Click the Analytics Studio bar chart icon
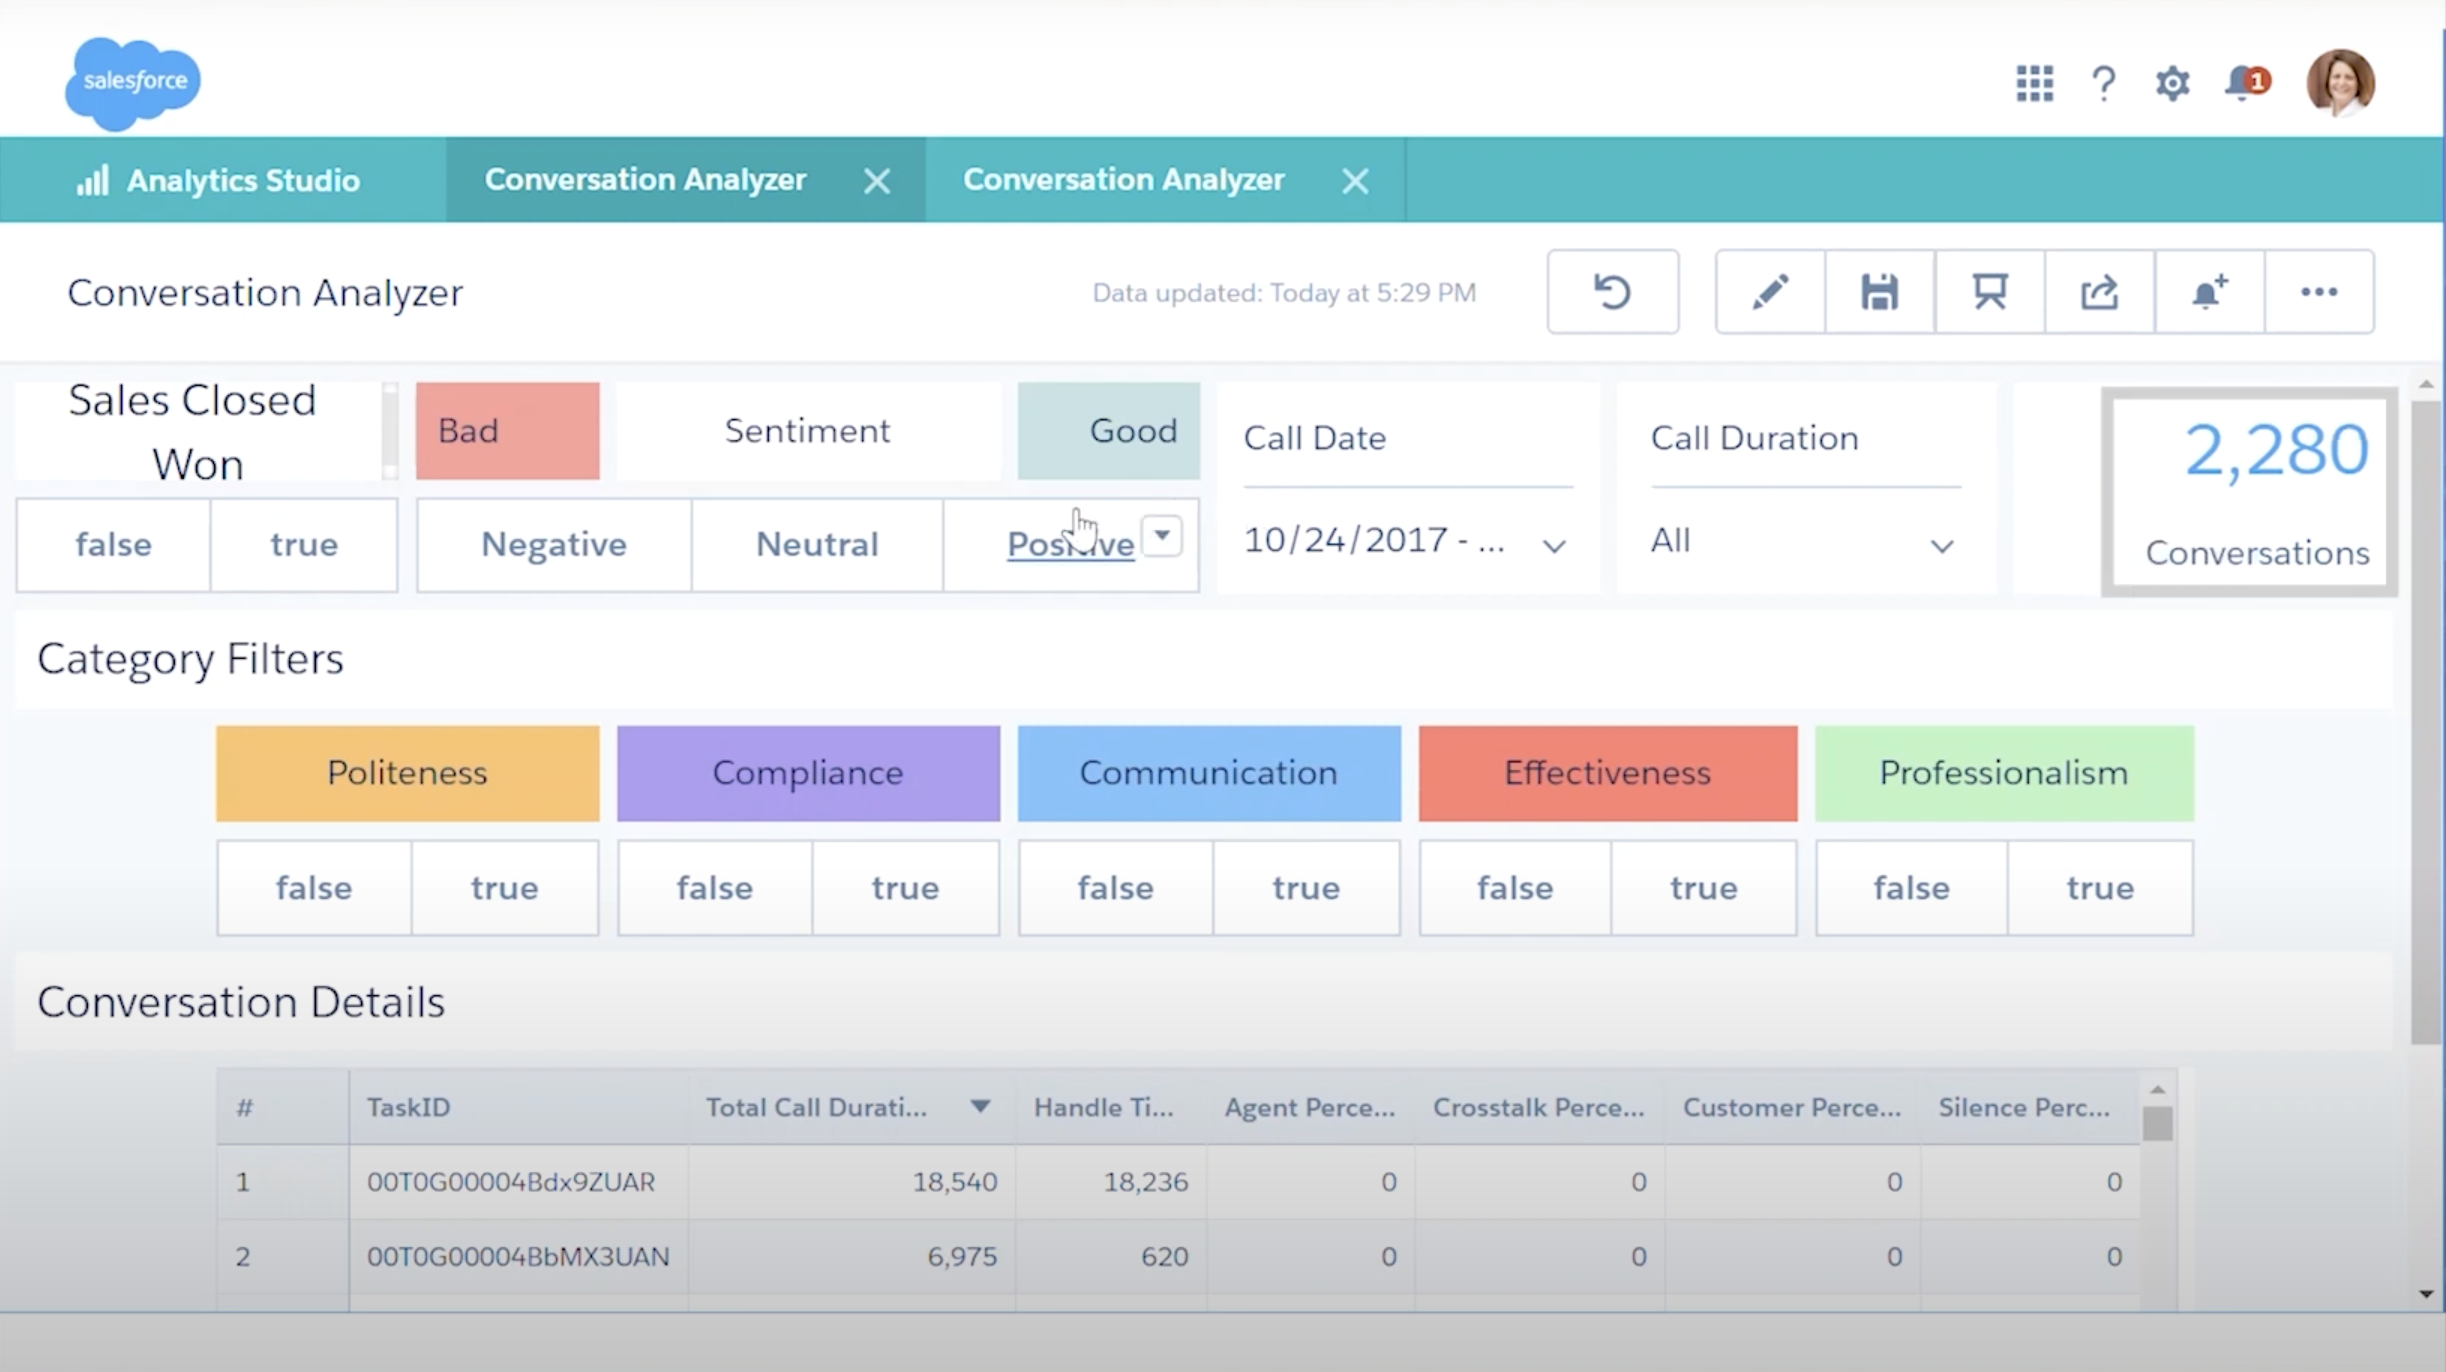 (92, 181)
